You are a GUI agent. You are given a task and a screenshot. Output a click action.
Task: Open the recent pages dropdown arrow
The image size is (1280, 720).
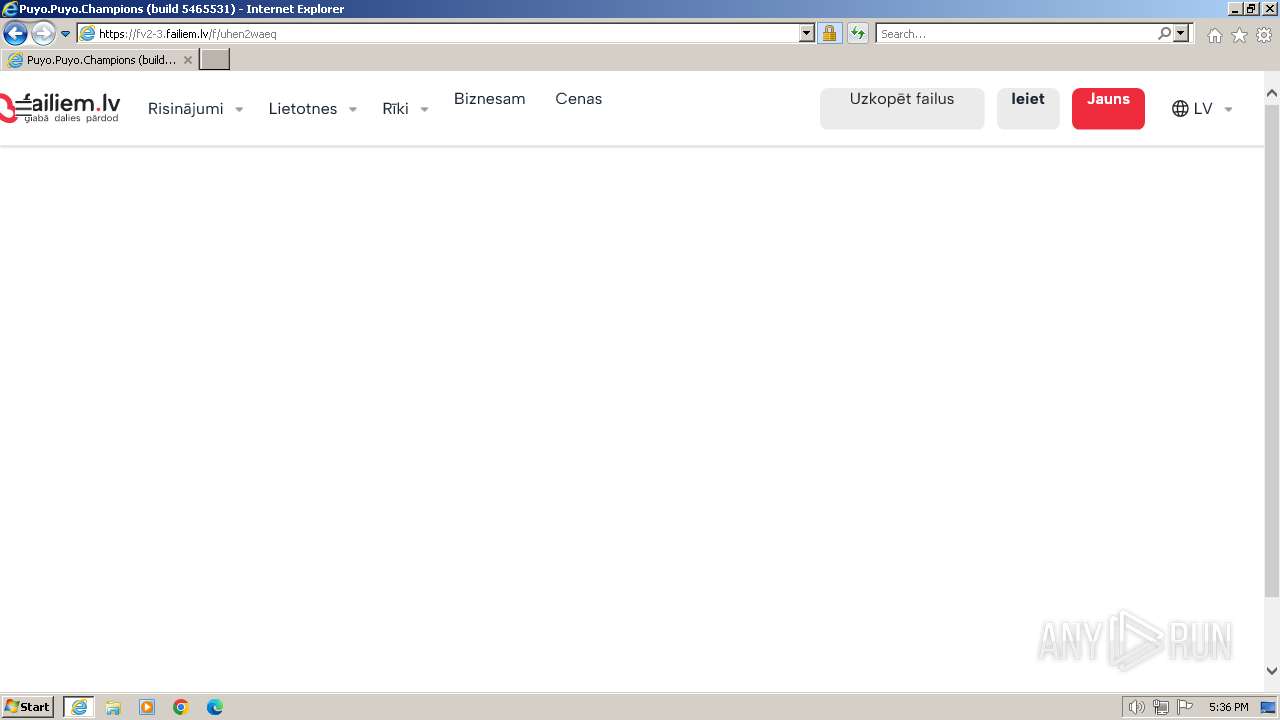(x=66, y=34)
